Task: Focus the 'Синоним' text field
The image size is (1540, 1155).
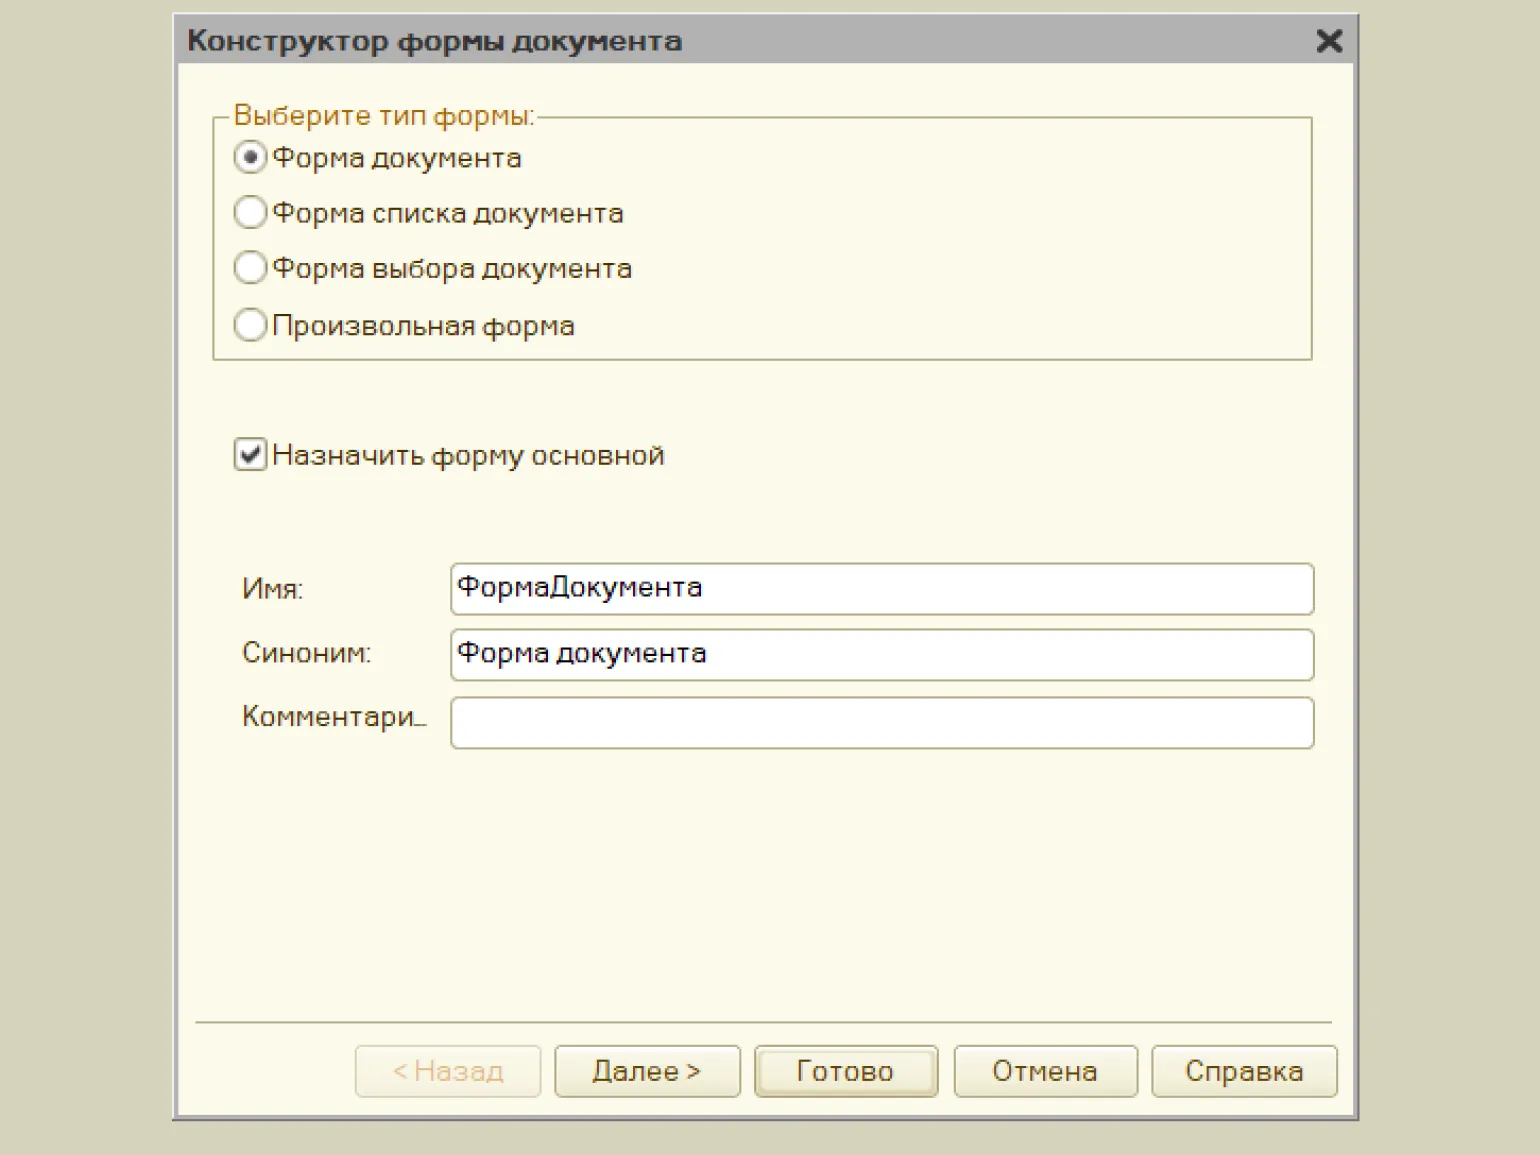Action: point(880,654)
